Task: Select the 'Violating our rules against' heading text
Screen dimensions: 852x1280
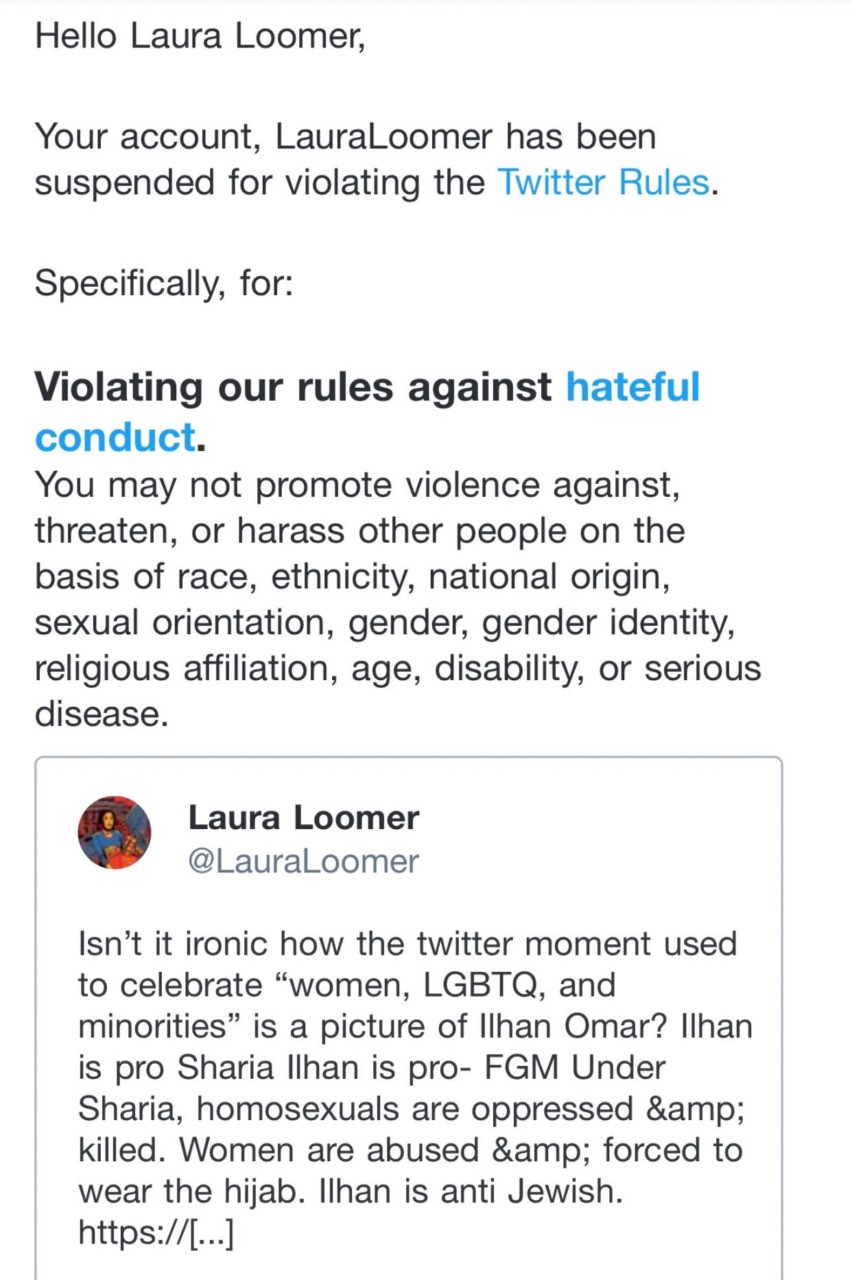Action: [294, 387]
